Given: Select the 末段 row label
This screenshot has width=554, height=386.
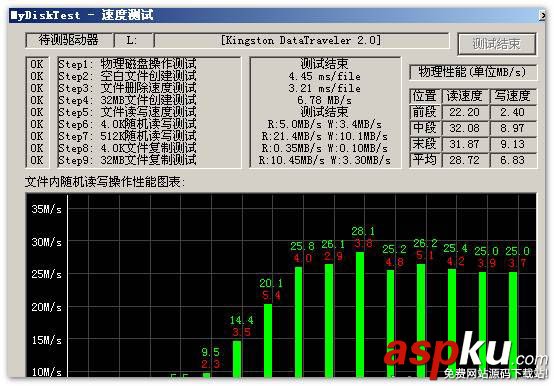Looking at the screenshot, I should (x=425, y=144).
